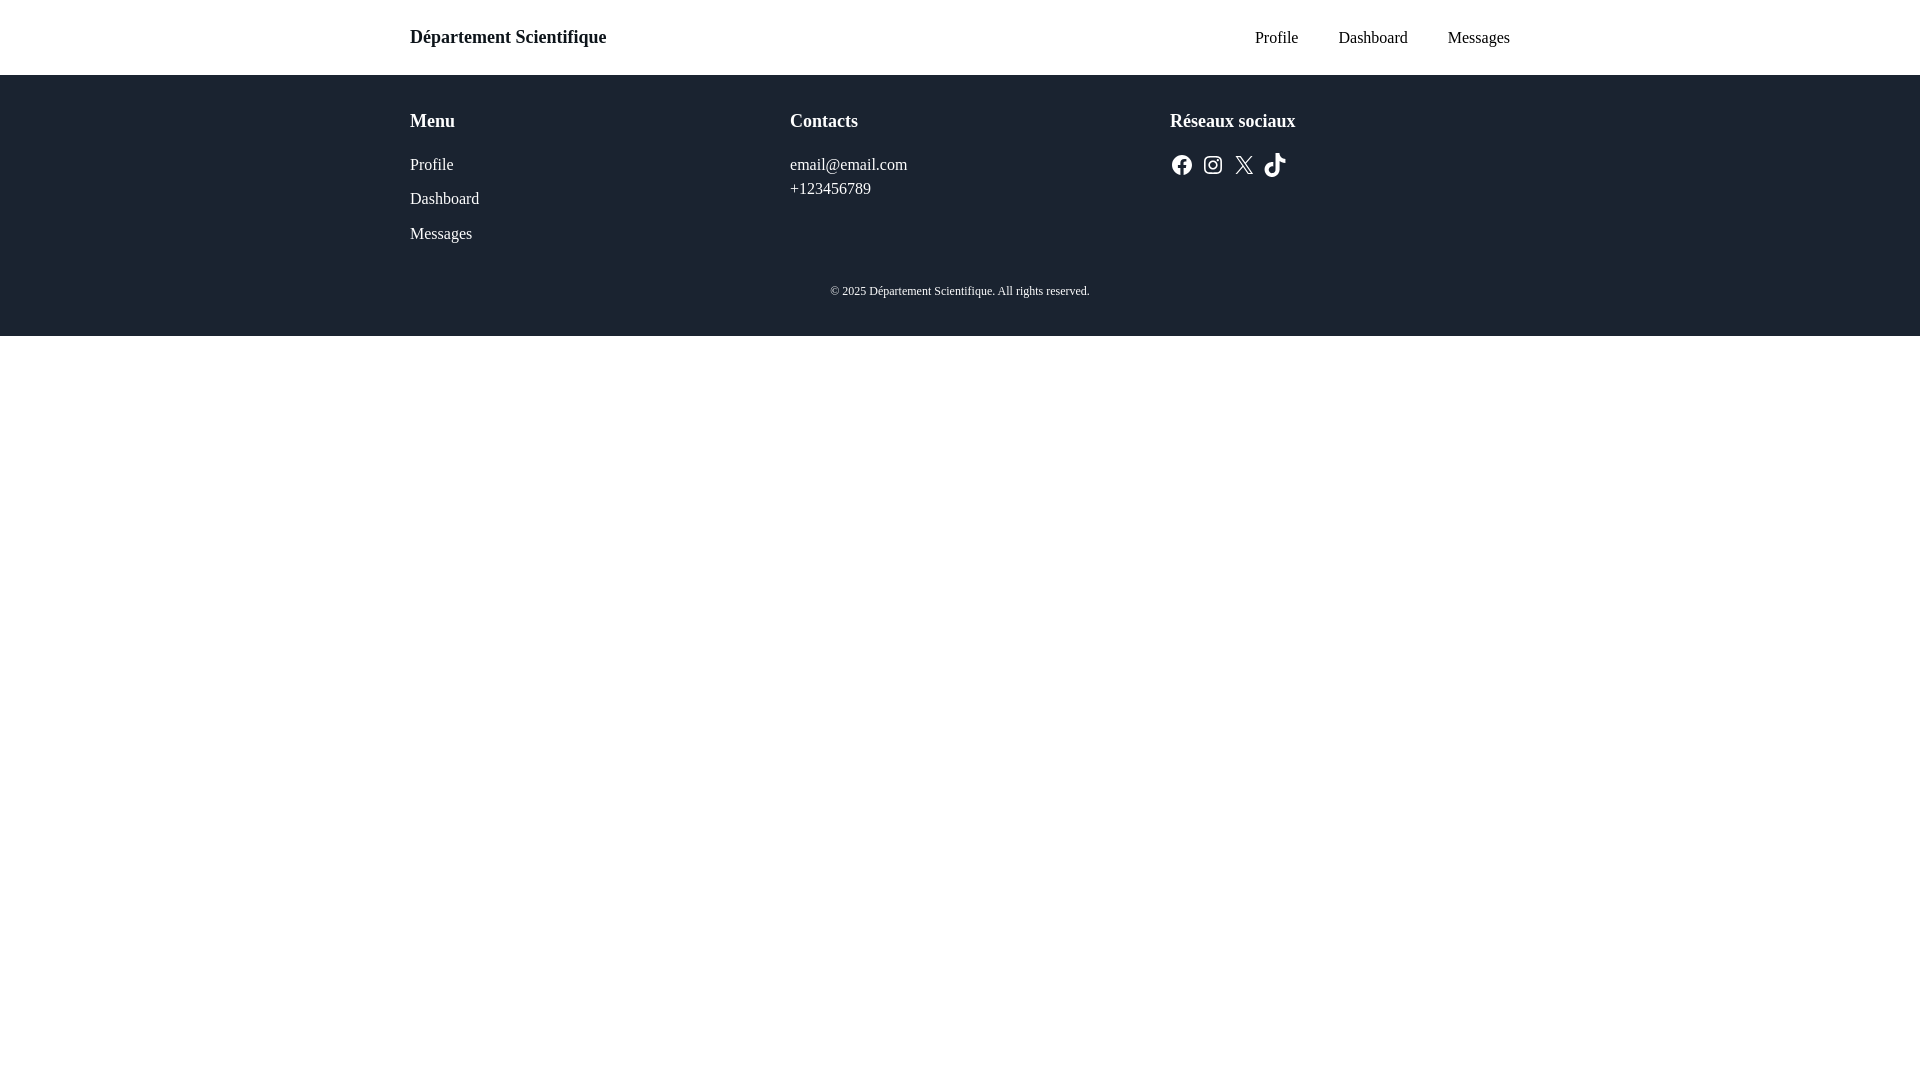Open Dashboard in the top navigation

coord(1372,38)
